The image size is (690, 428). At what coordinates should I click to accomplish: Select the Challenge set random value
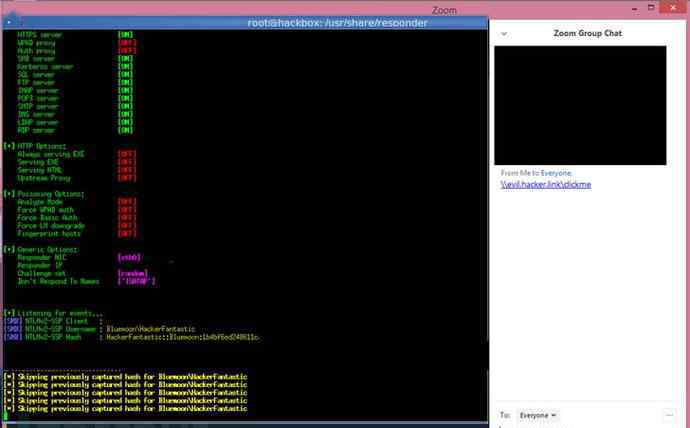point(133,274)
